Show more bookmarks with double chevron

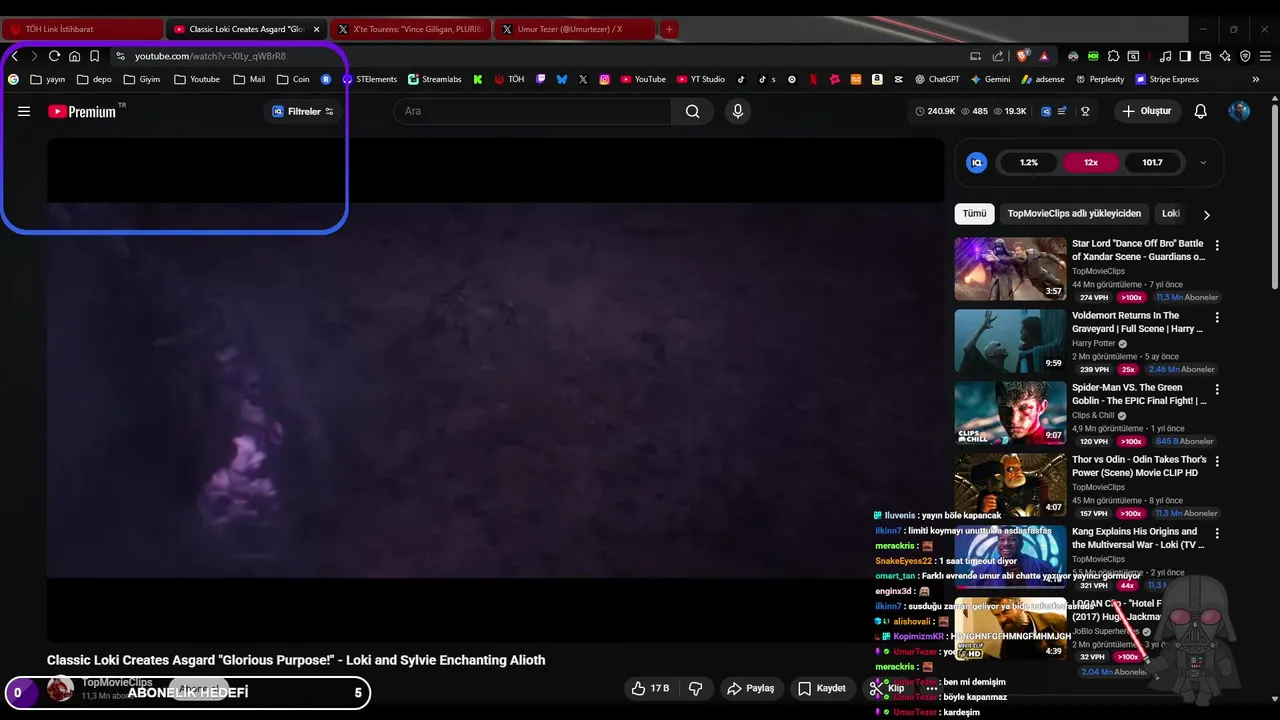coord(1255,79)
